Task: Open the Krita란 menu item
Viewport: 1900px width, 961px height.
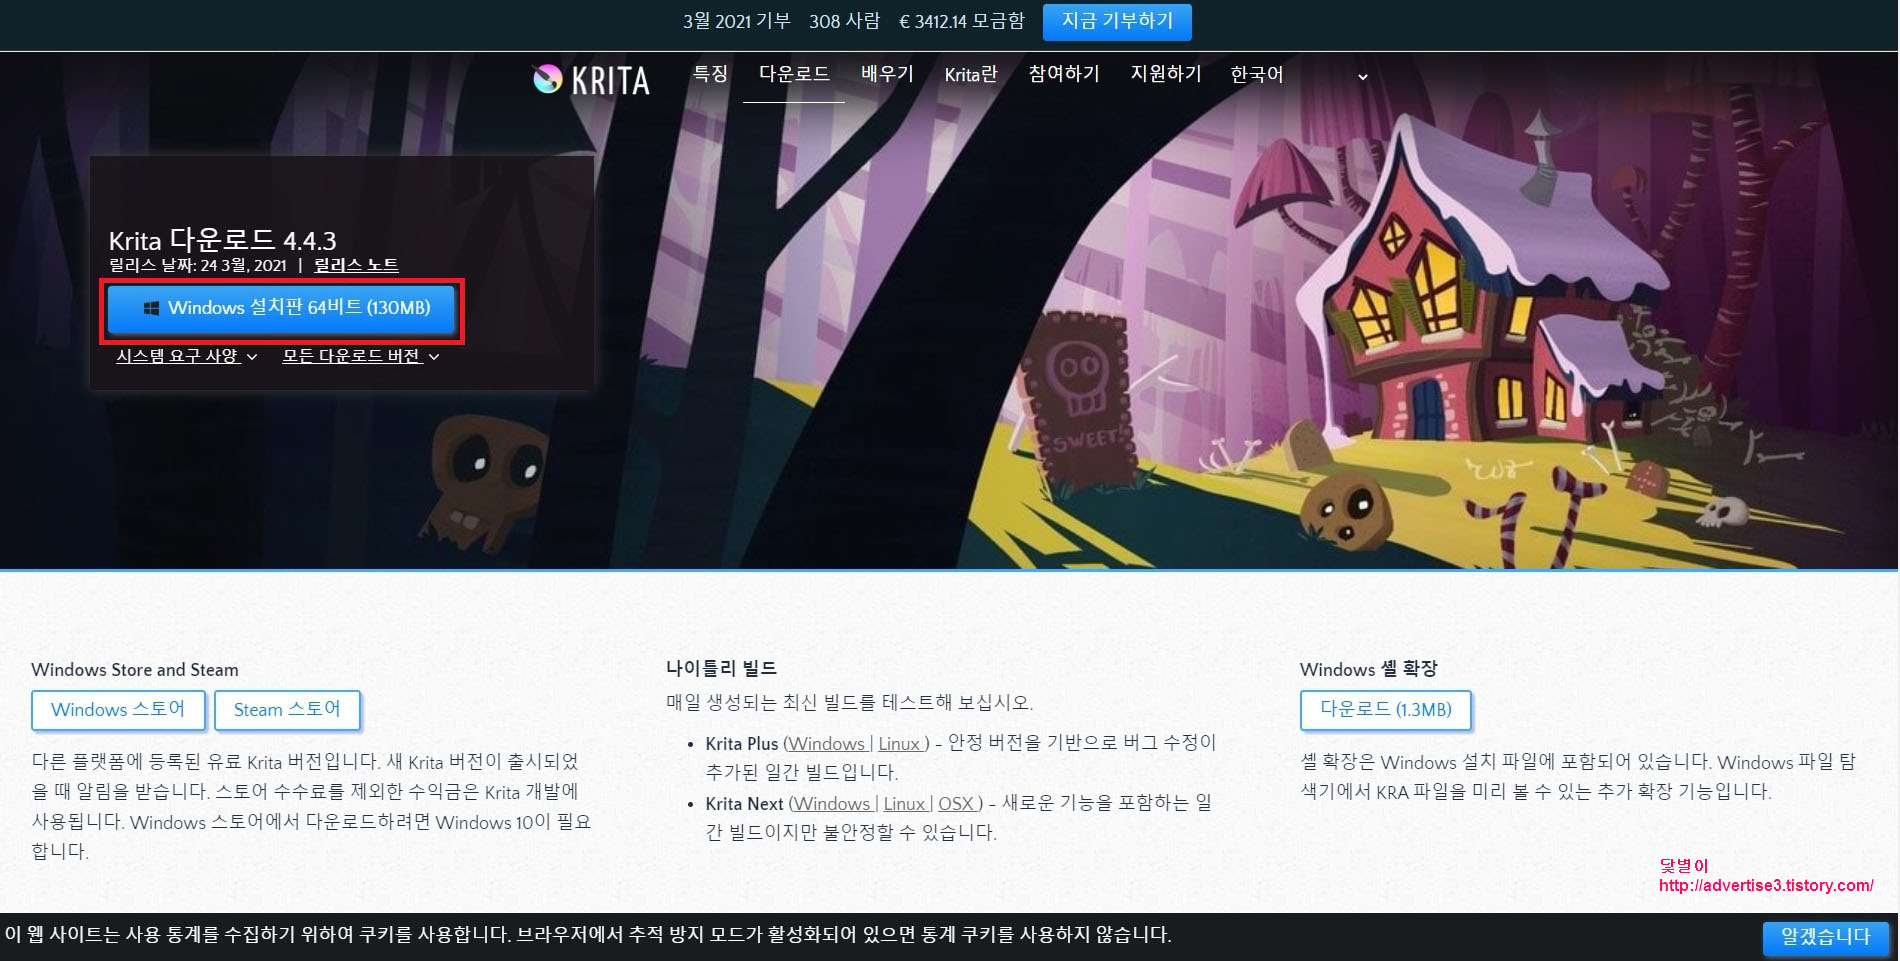Action: [x=971, y=74]
